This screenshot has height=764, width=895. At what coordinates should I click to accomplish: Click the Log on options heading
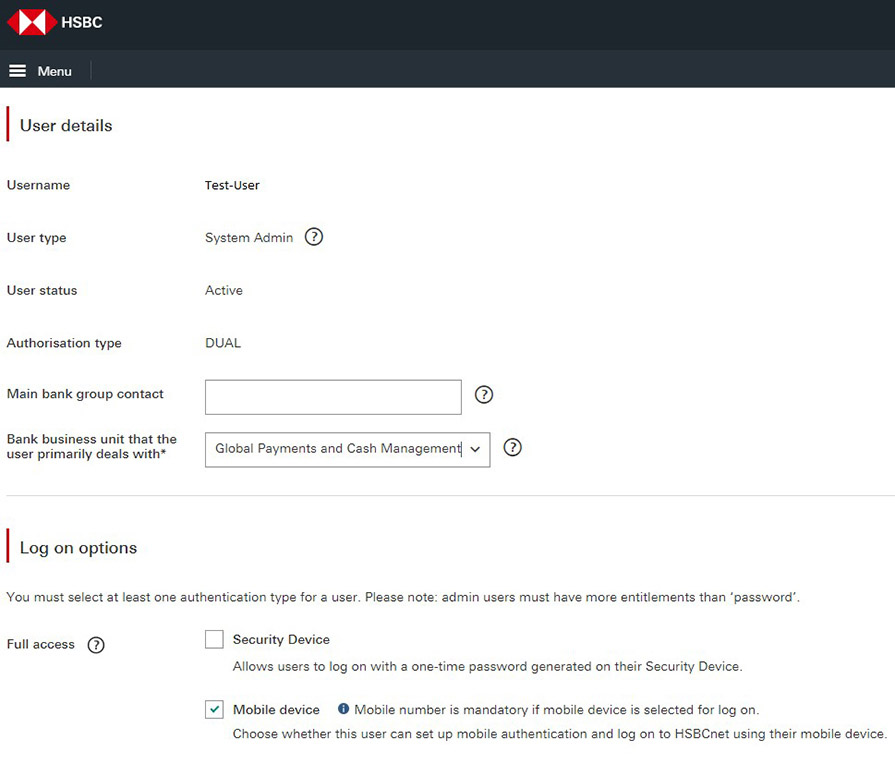pyautogui.click(x=78, y=548)
